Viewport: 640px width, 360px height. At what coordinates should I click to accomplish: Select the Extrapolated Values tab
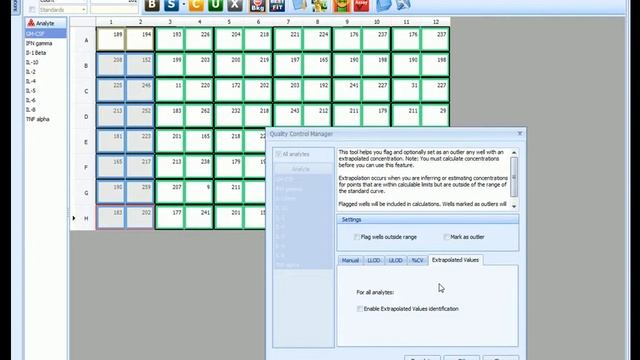pos(455,260)
